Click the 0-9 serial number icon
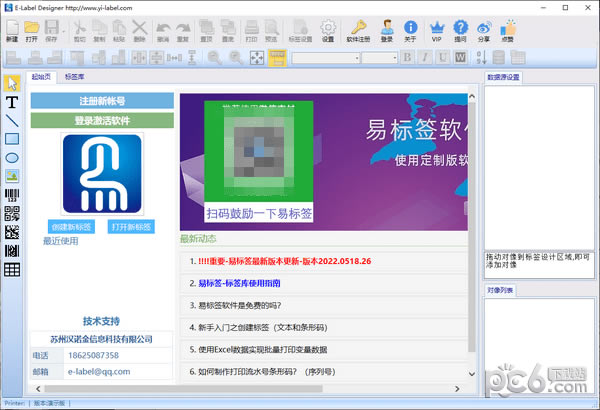The image size is (600, 410). pyautogui.click(x=481, y=58)
